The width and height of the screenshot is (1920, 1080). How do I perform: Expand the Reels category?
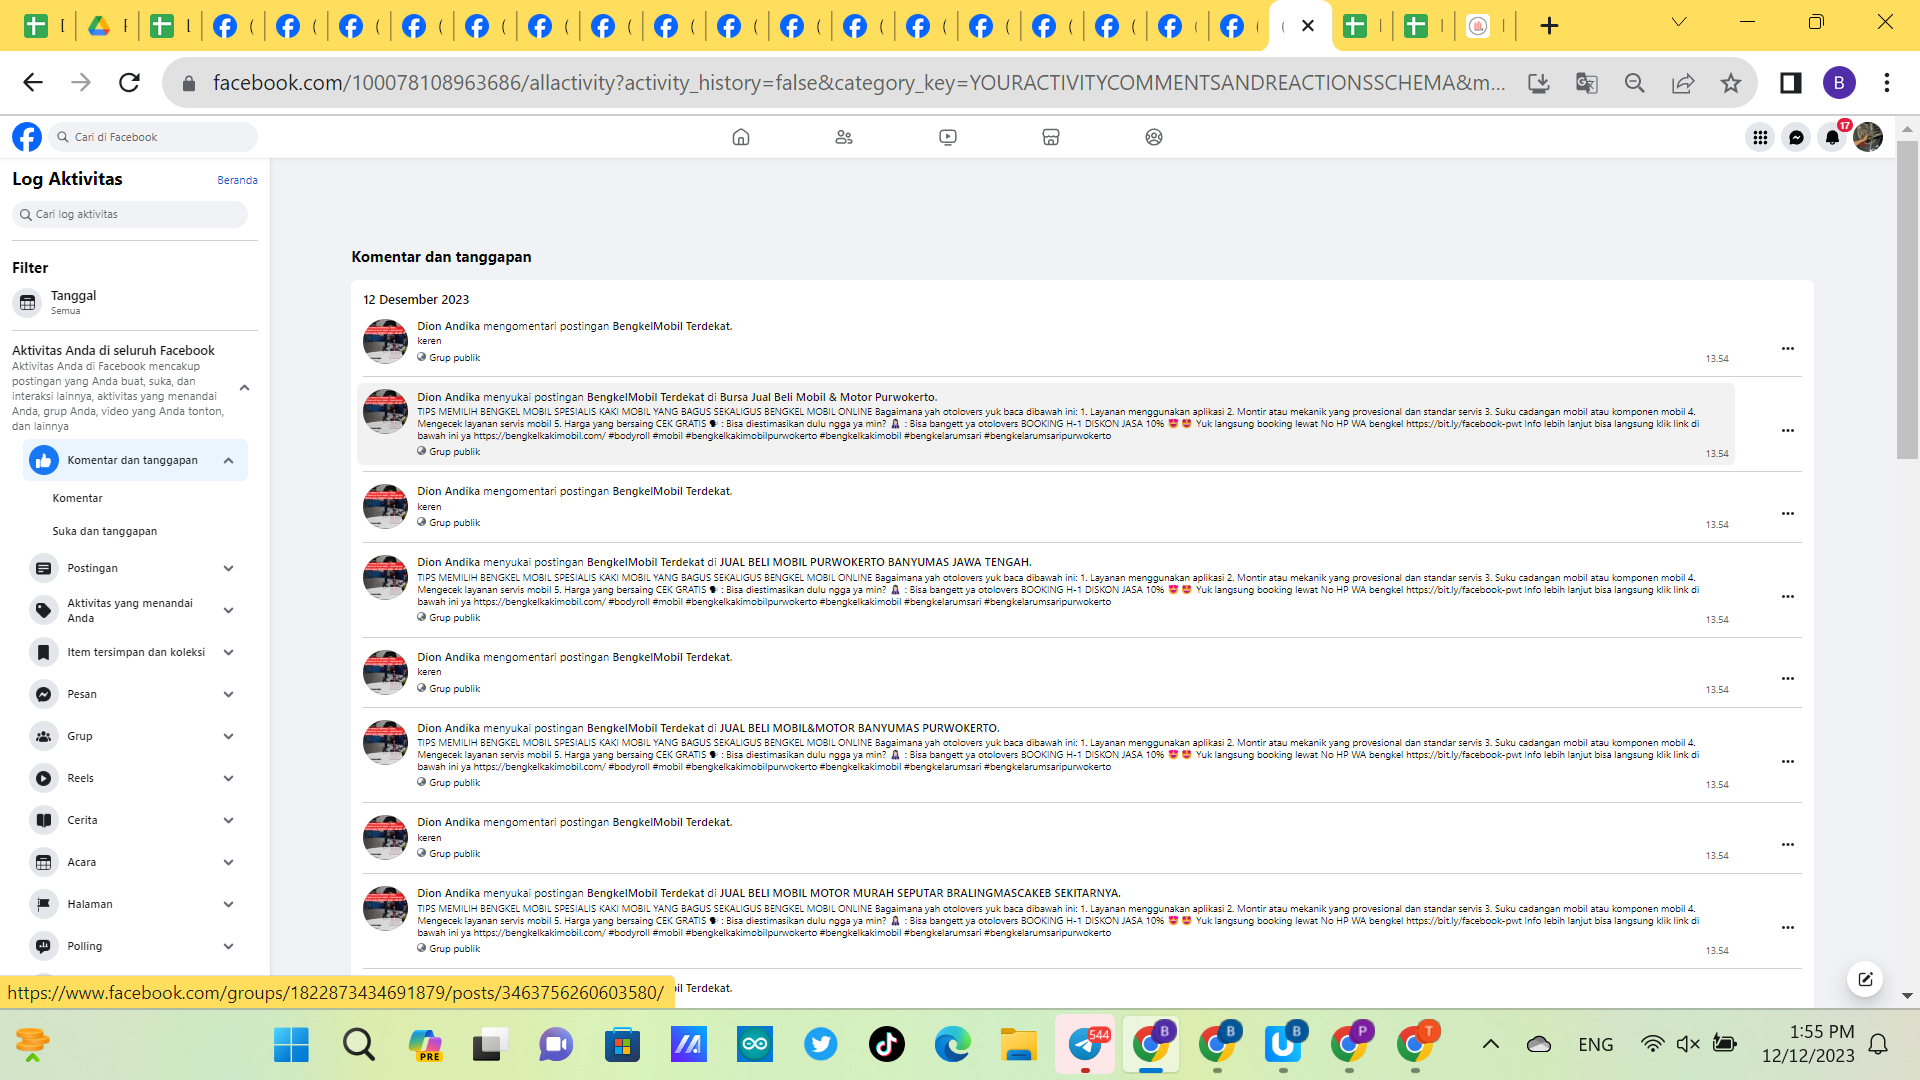228,778
